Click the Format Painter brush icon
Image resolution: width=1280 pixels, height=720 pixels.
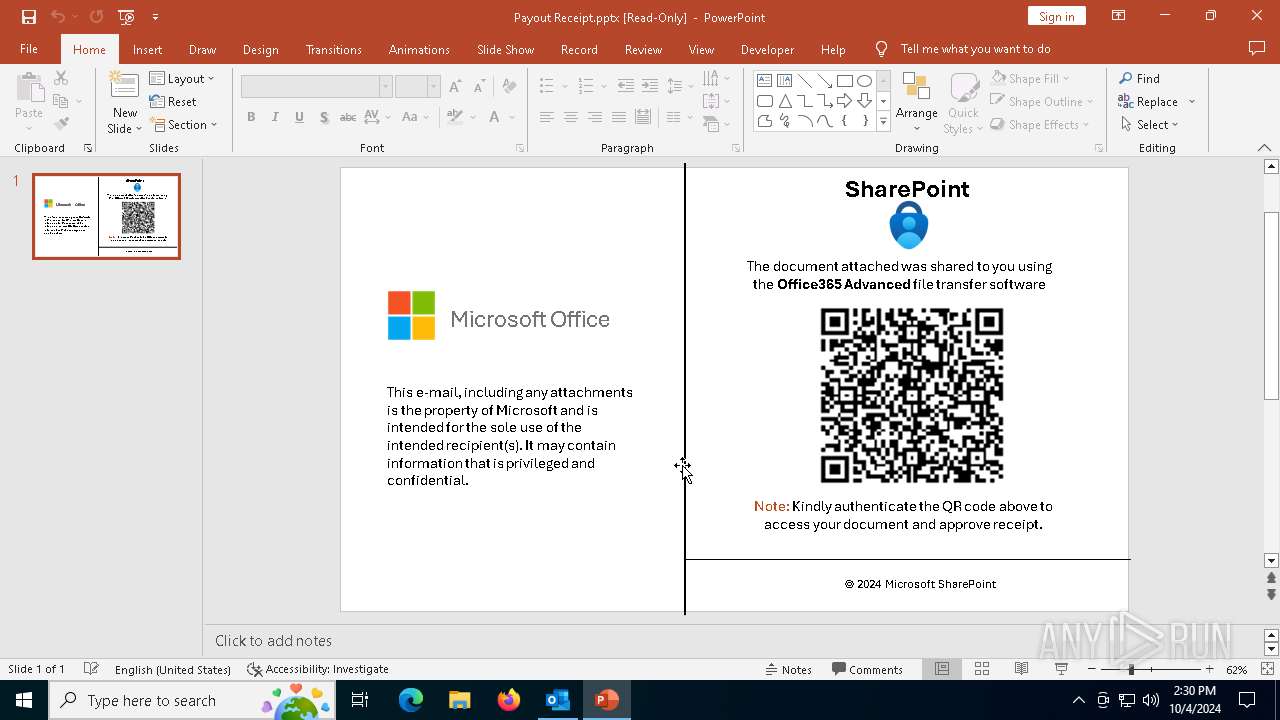click(61, 124)
